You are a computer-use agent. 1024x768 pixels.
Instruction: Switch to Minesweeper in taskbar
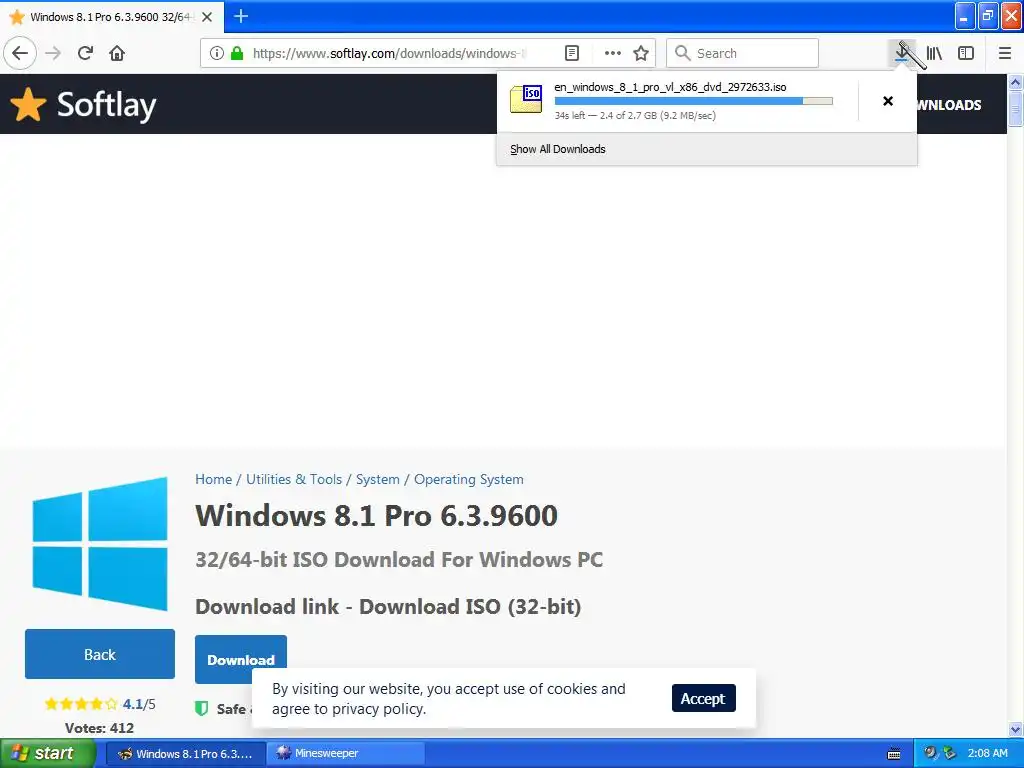pyautogui.click(x=346, y=753)
